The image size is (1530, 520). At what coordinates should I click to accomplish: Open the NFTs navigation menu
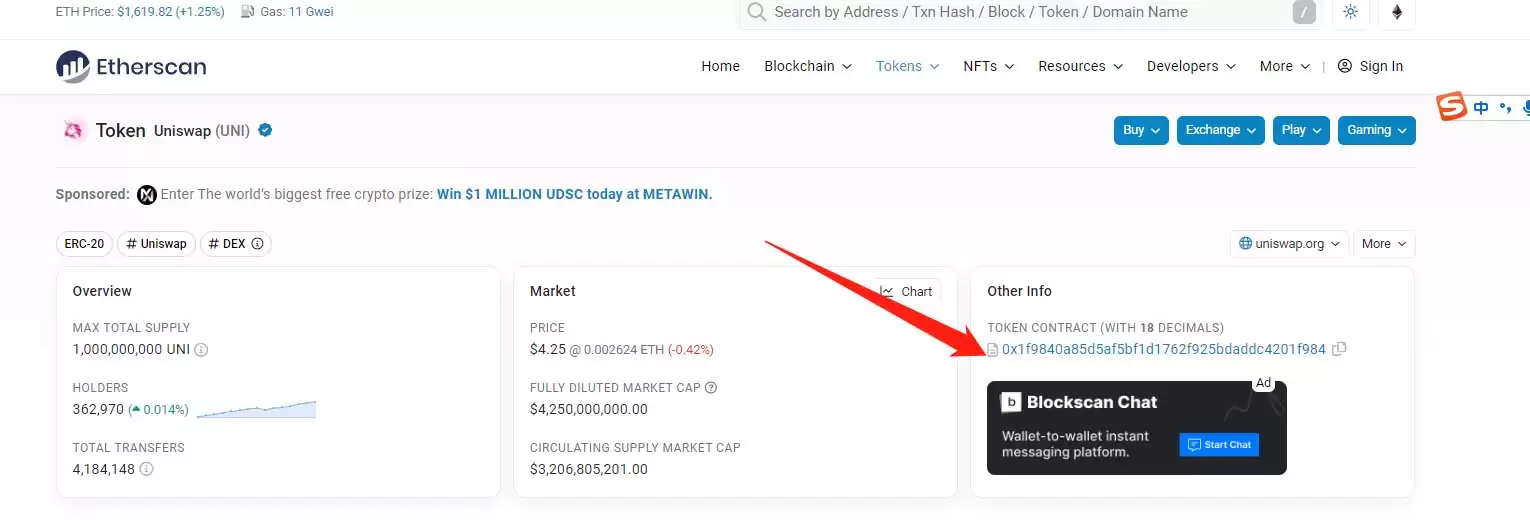tap(988, 66)
